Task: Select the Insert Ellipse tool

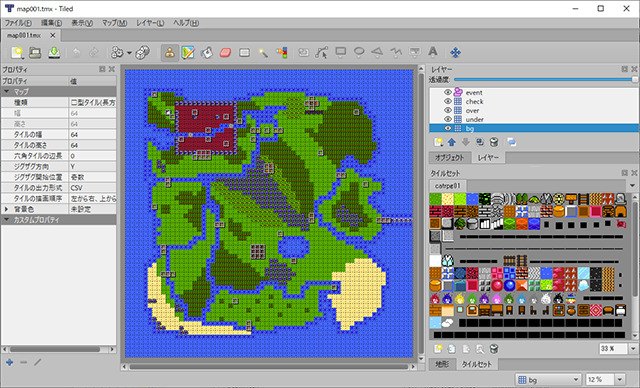Action: pos(359,52)
